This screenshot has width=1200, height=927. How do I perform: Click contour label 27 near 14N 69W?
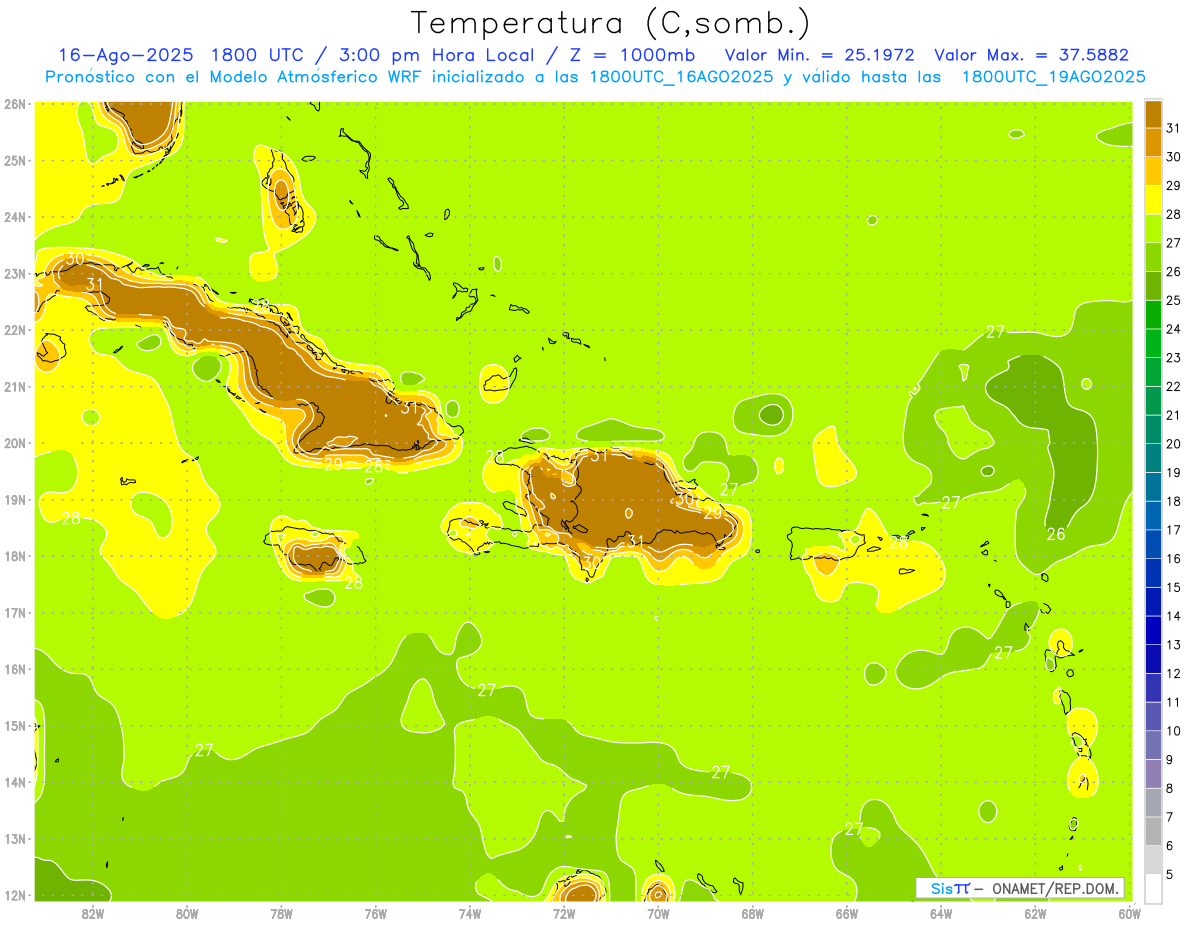coord(721,772)
